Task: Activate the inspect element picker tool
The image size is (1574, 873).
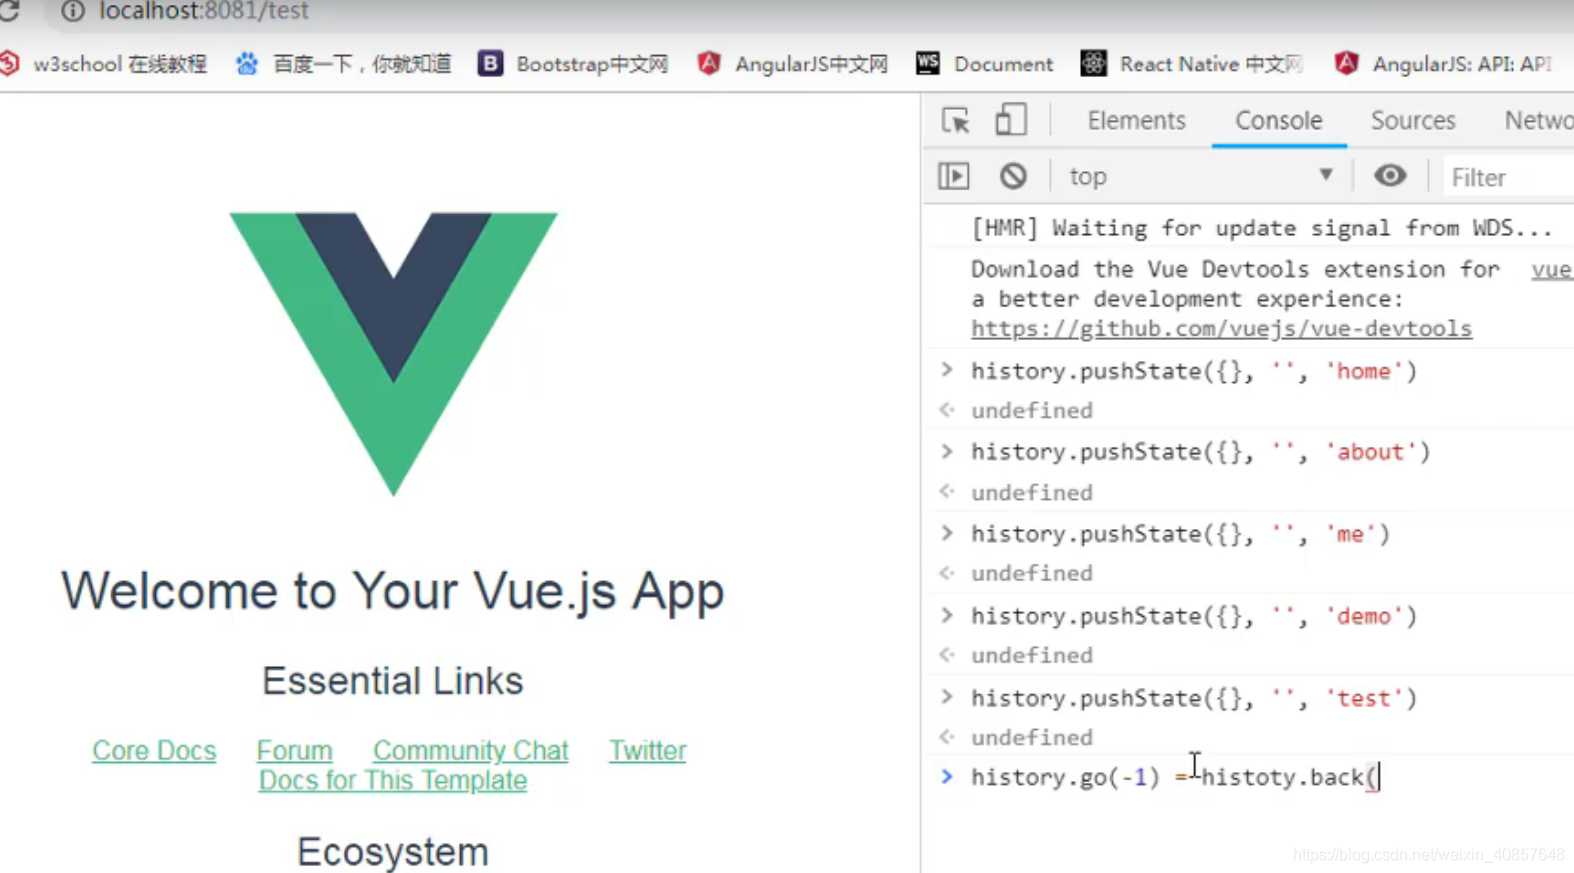Action: point(956,120)
